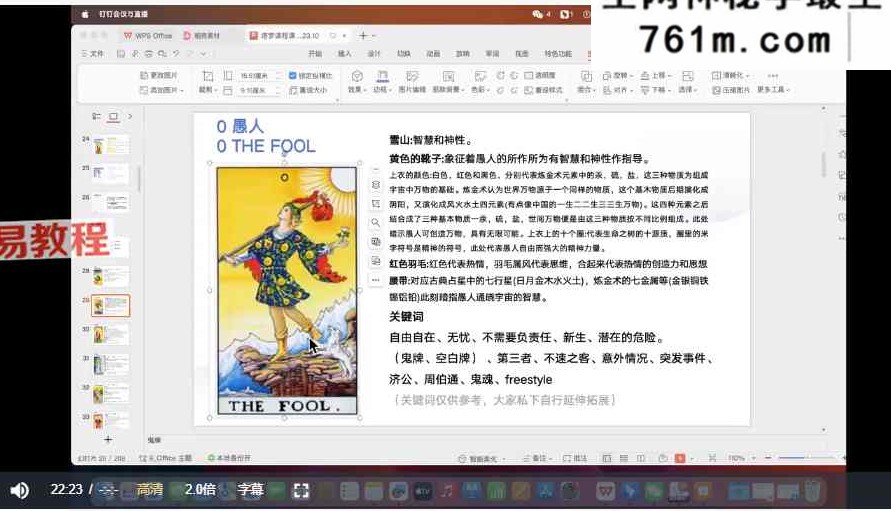Click the layers icon in the floating picture toolbar
Screen dimensions: 891x511
(376, 185)
